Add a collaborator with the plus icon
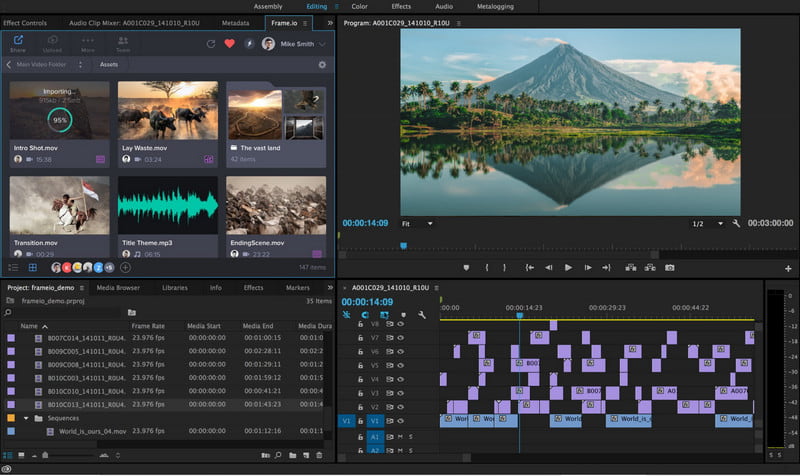 point(125,267)
